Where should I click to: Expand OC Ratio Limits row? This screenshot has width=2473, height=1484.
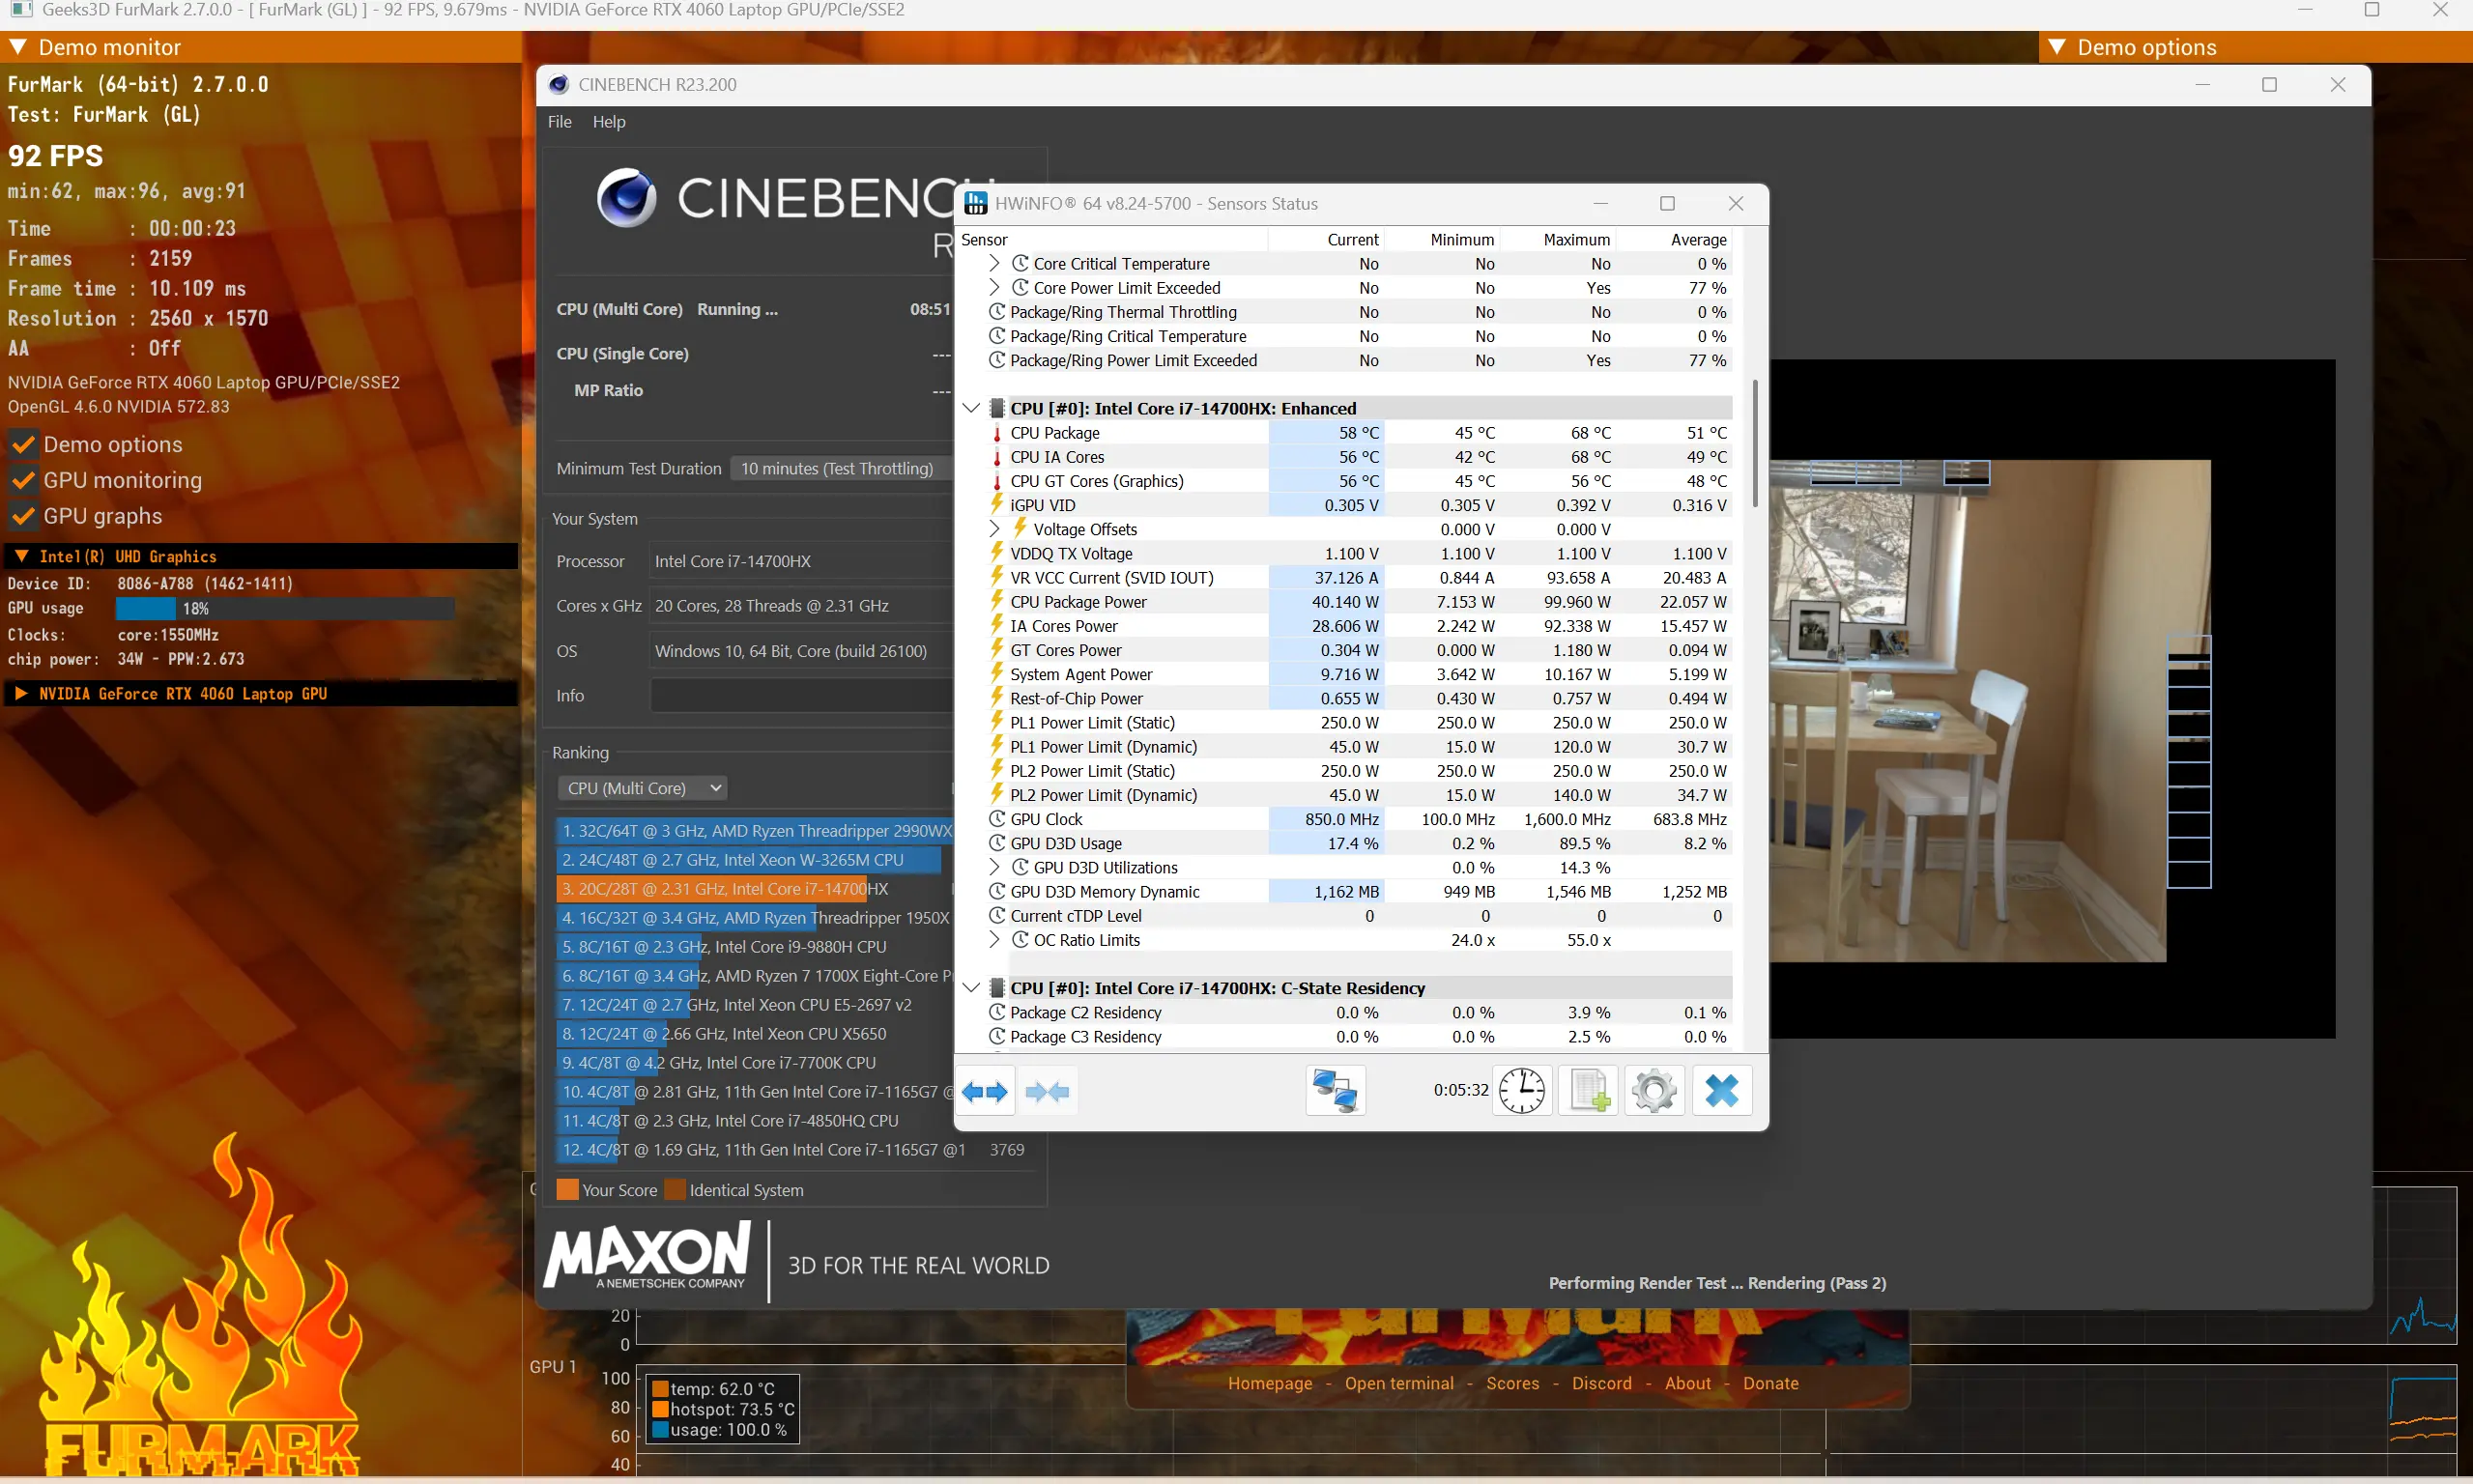click(x=994, y=940)
